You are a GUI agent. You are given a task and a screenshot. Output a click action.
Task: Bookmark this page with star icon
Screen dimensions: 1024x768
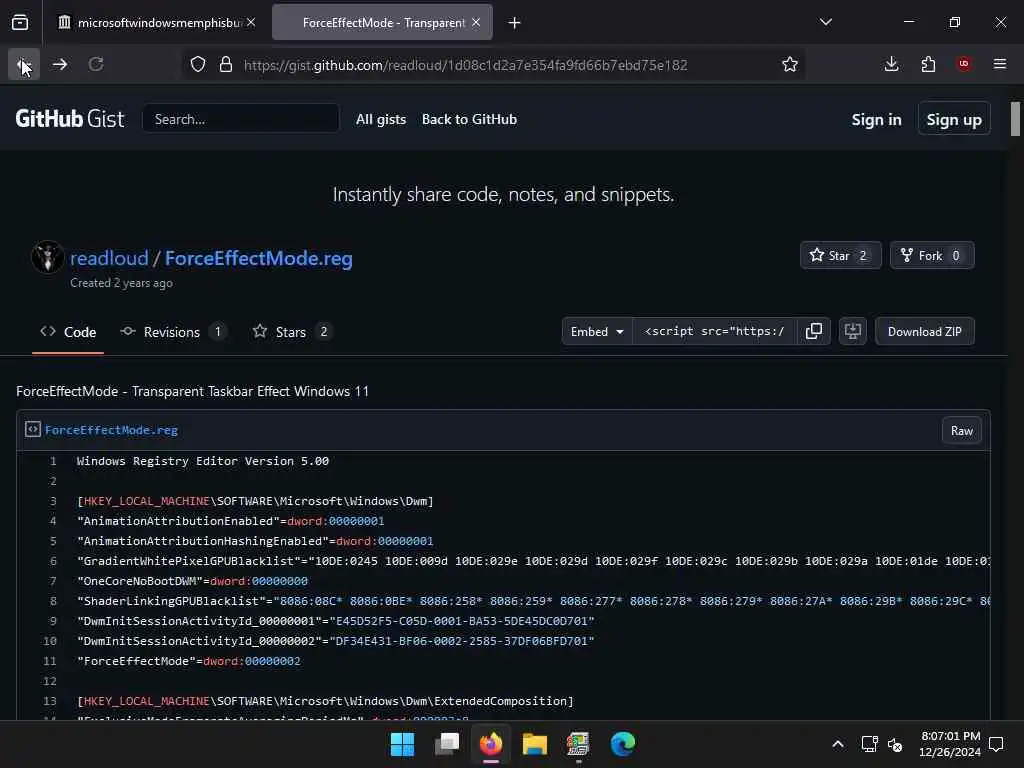pyautogui.click(x=790, y=64)
